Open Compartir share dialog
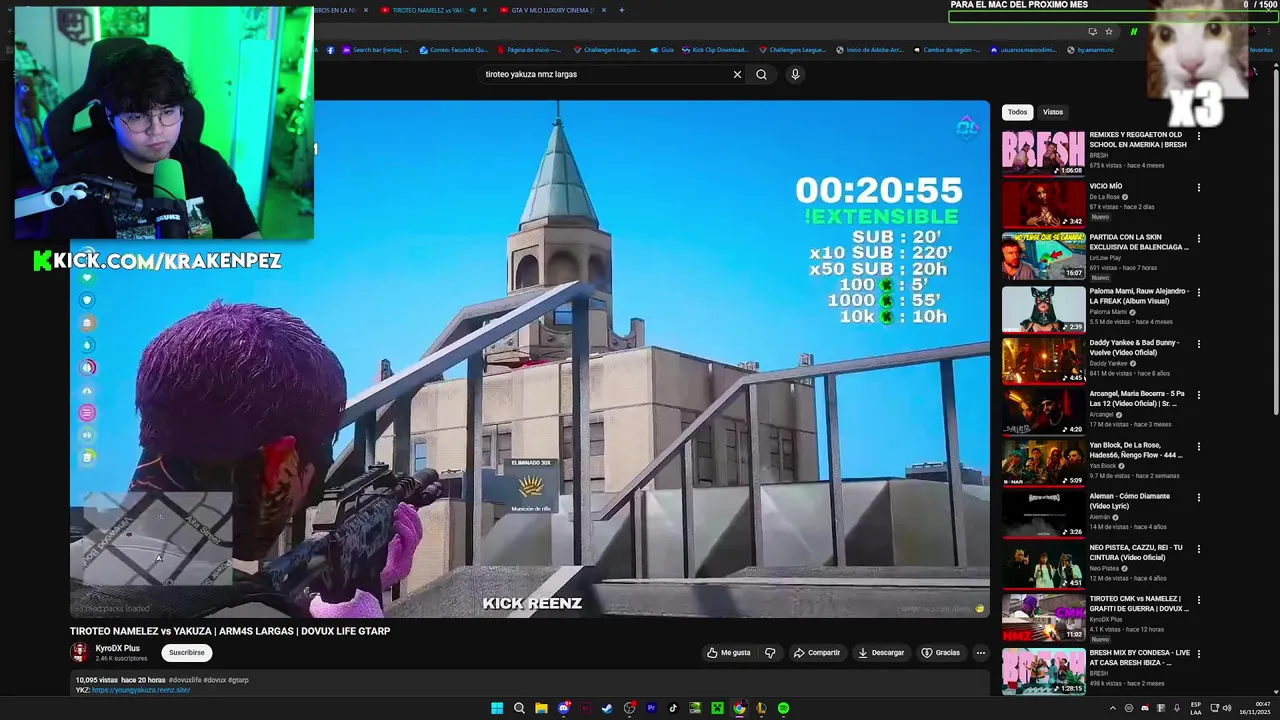Screen dimensions: 1280x720 click(817, 653)
